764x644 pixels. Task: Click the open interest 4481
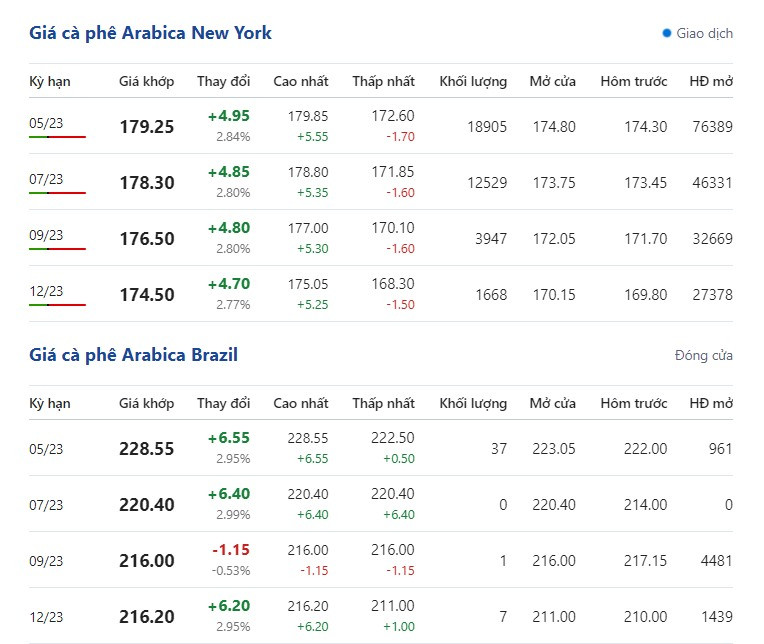(x=717, y=561)
